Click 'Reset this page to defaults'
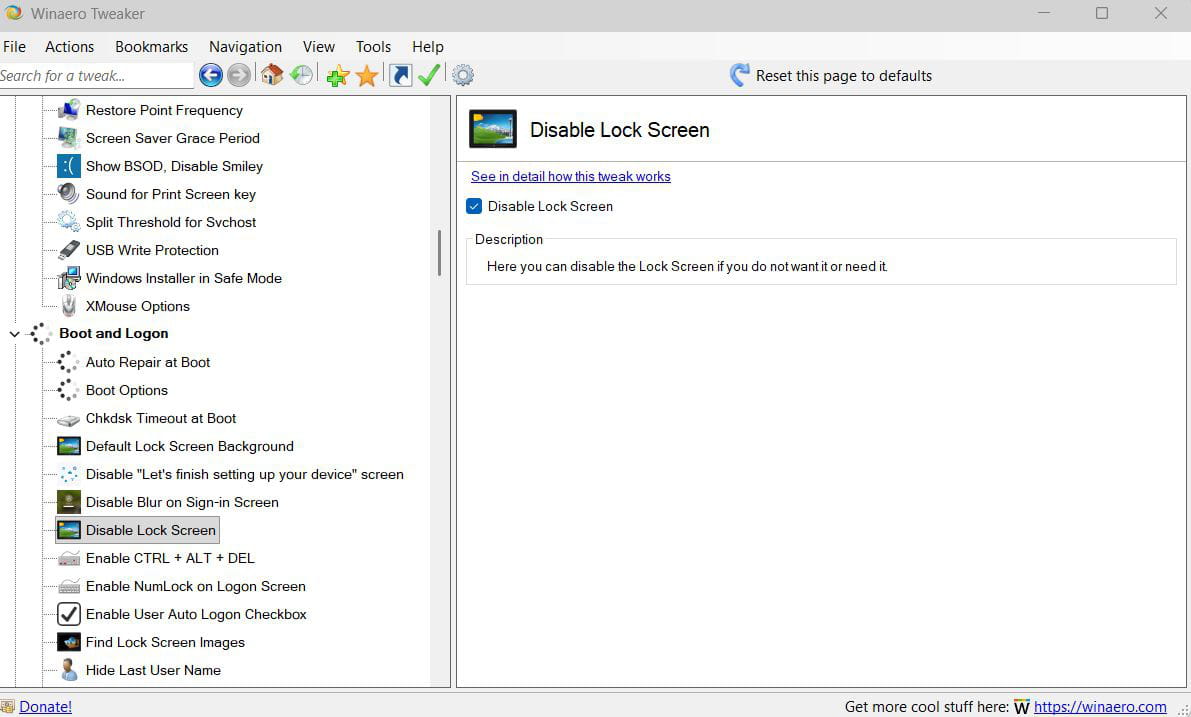The height and width of the screenshot is (717, 1191). click(843, 76)
